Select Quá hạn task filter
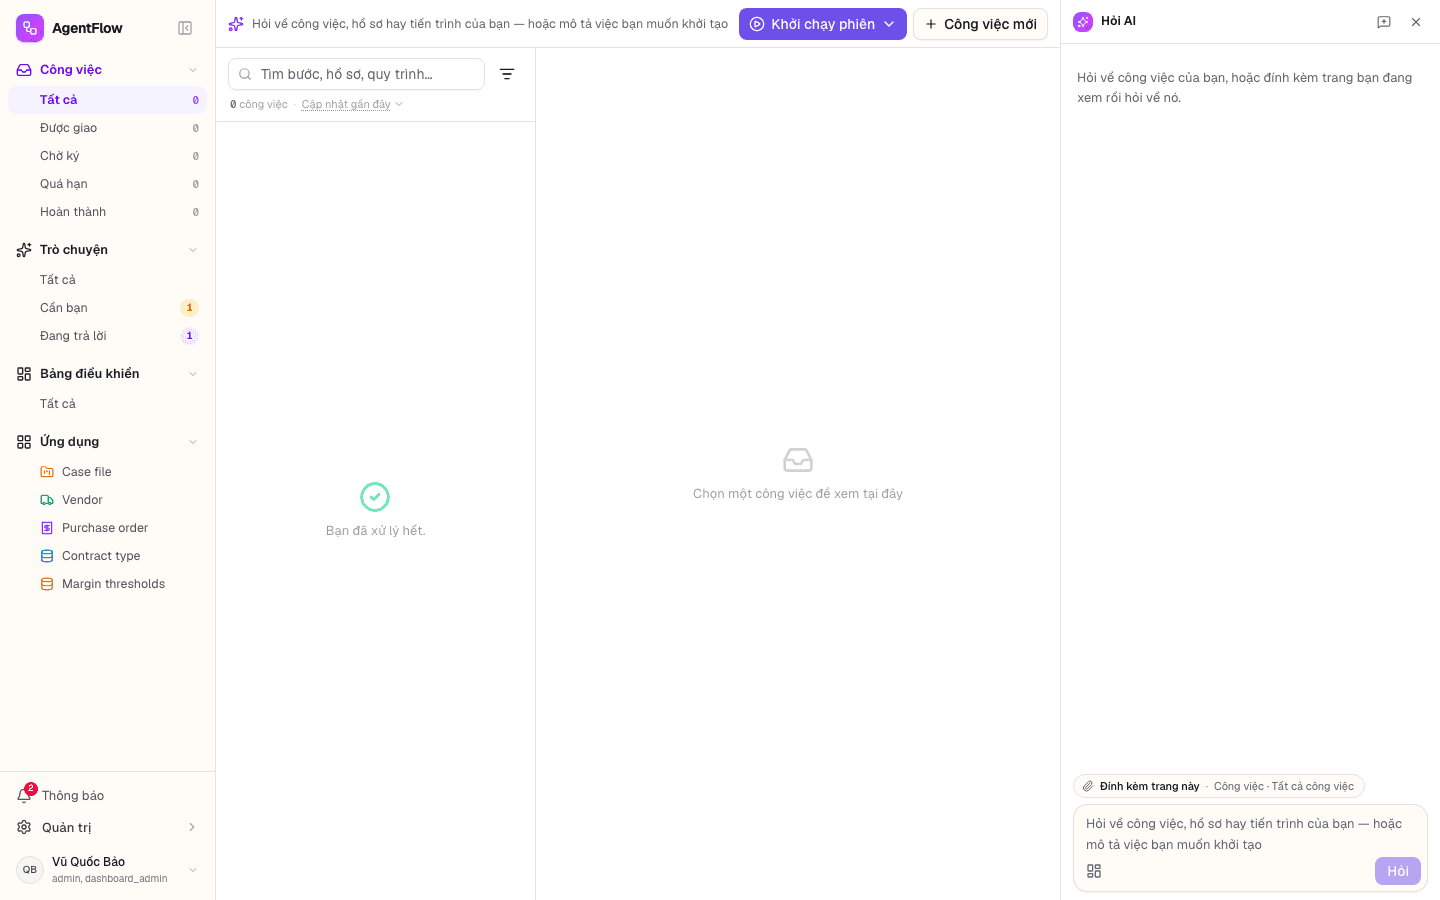 107,184
